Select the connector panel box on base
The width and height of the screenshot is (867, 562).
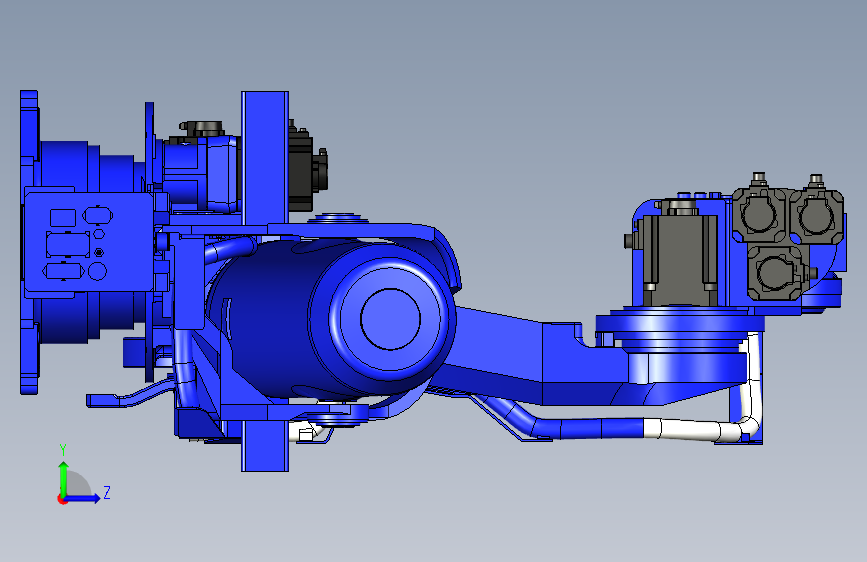click(x=90, y=243)
